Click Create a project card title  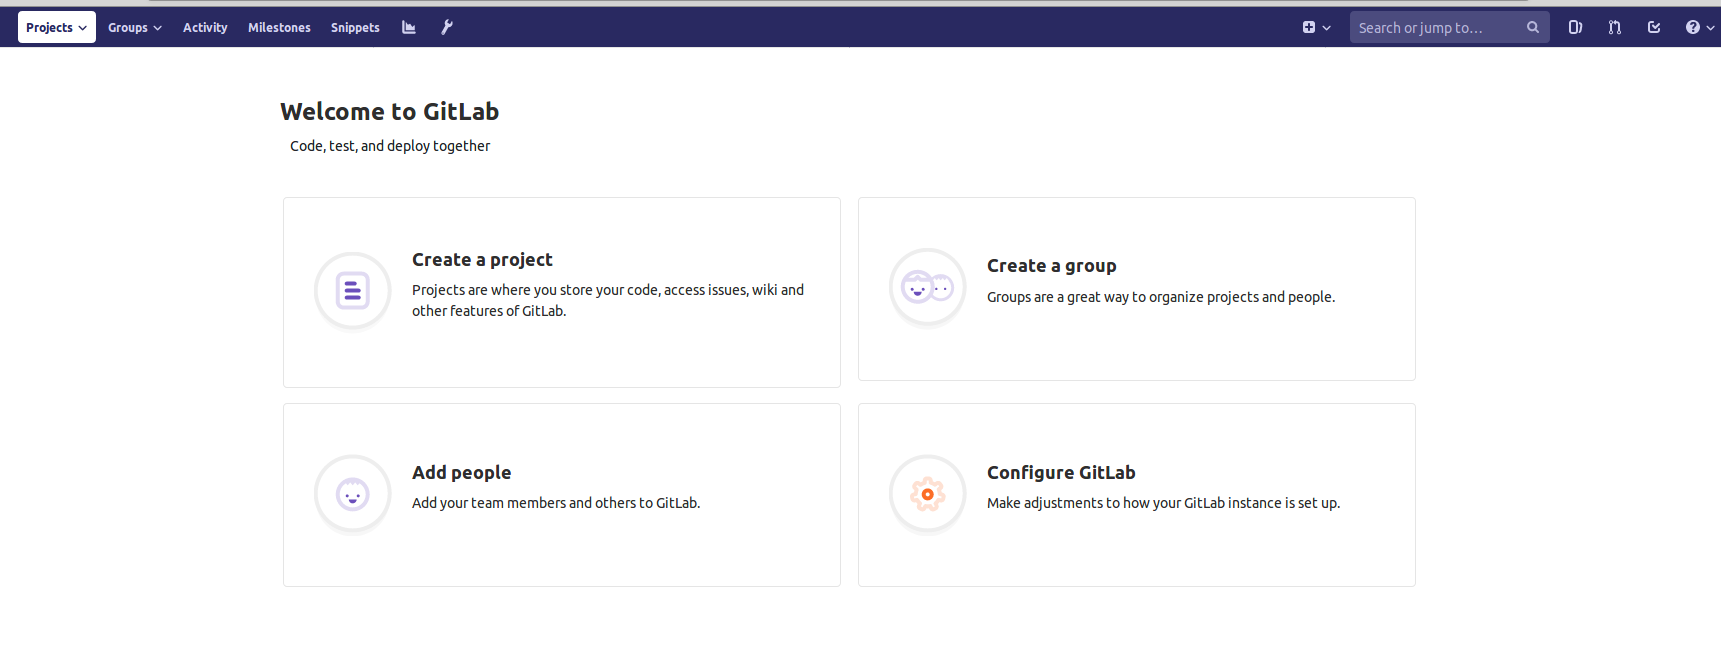click(482, 260)
